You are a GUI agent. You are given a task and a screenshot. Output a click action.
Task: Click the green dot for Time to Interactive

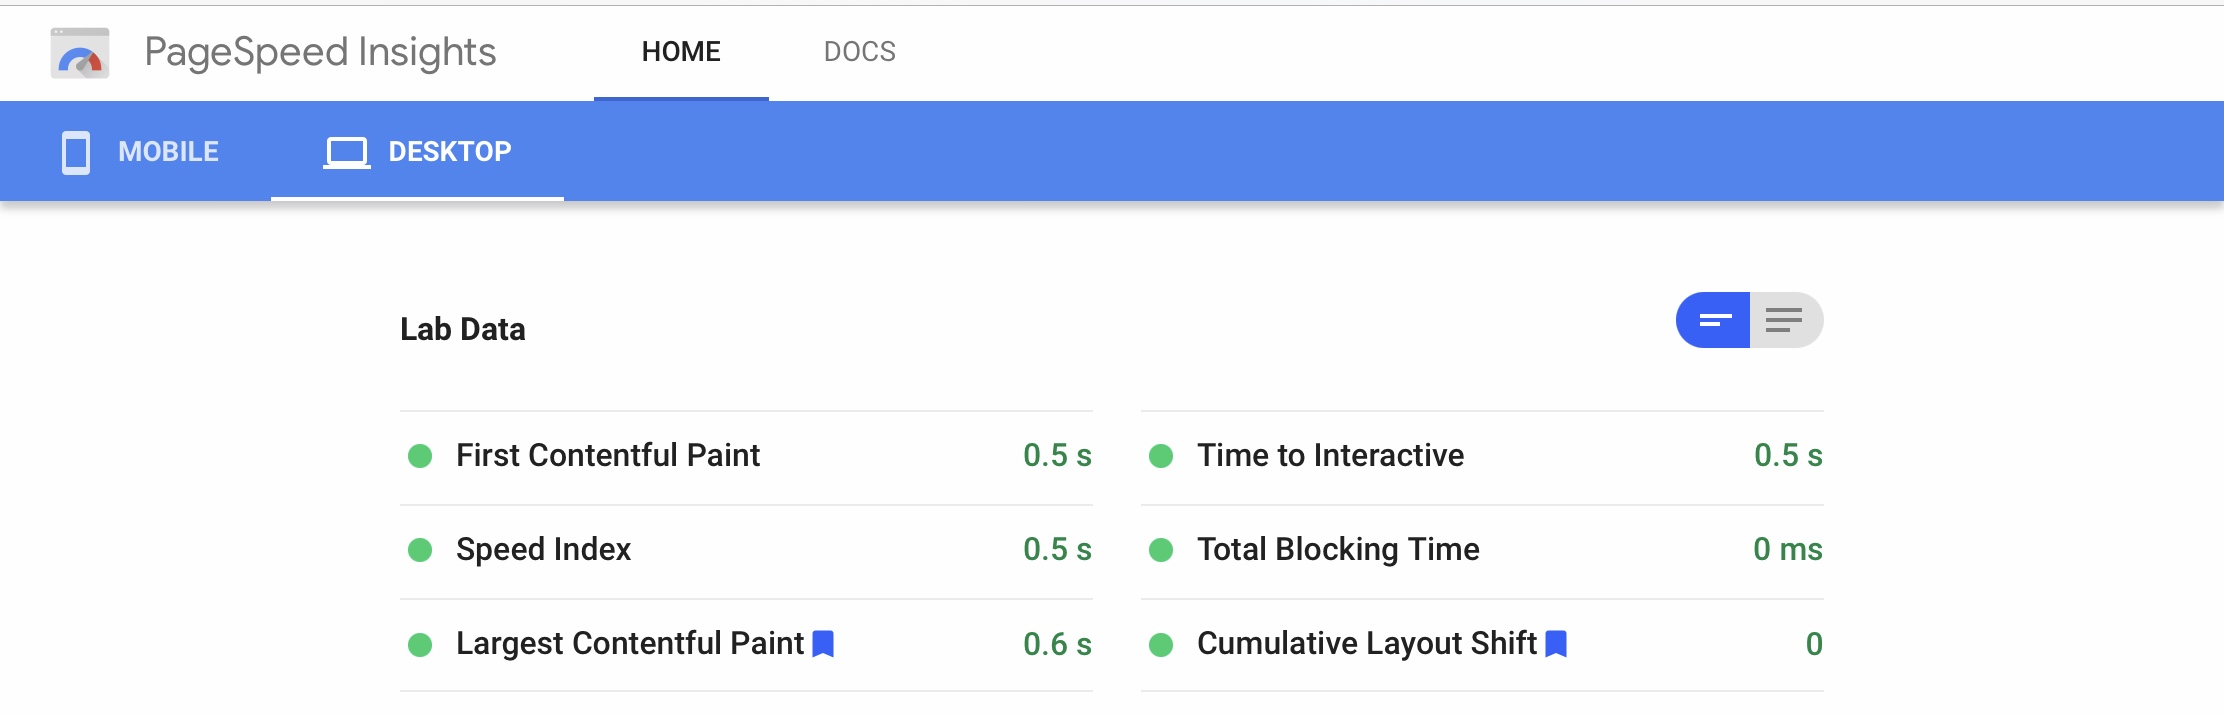click(1161, 456)
